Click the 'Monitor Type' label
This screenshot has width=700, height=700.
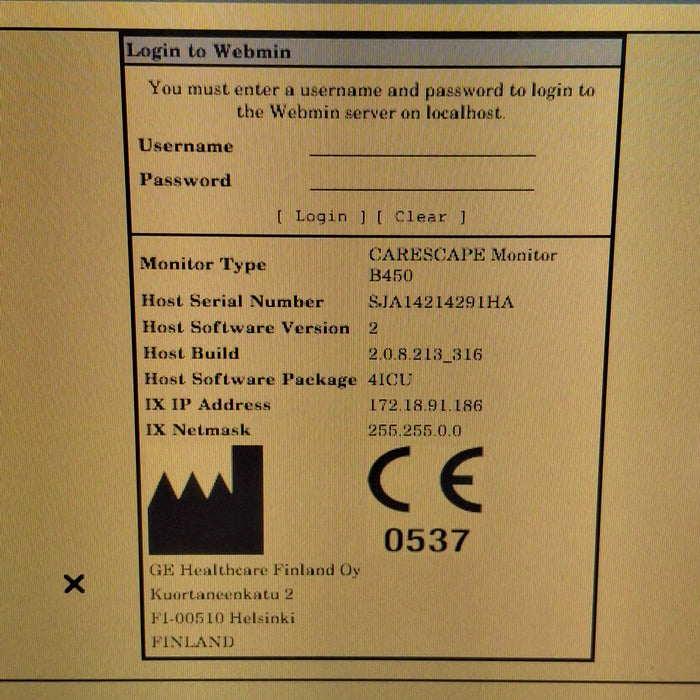(203, 264)
